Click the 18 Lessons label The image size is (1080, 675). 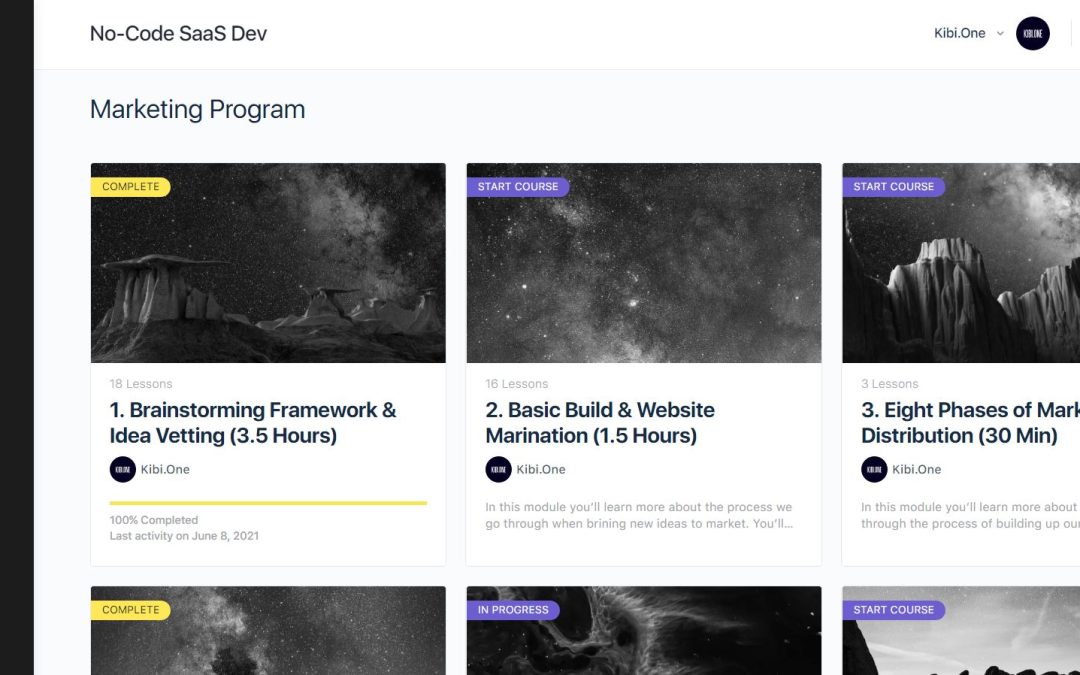point(141,384)
